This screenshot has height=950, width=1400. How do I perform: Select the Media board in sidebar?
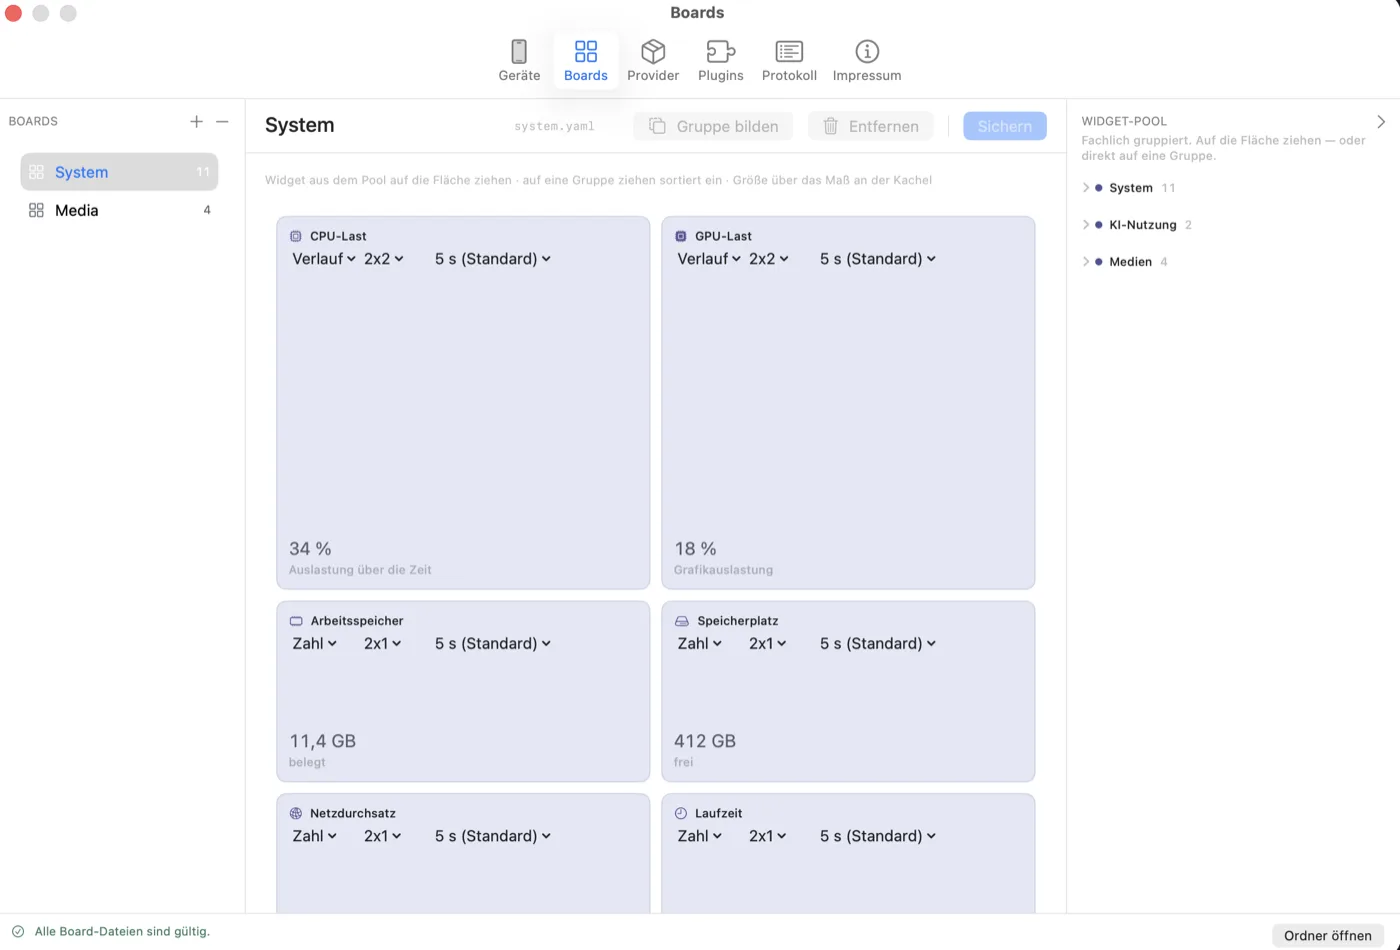(119, 210)
